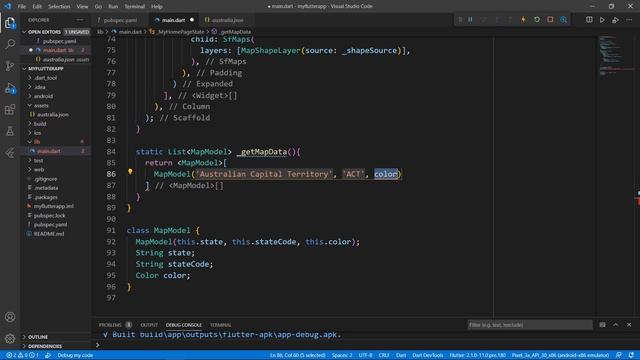The height and width of the screenshot is (360, 640).
Task: Trigger Flutter hot reload lightning icon
Action: pos(523,20)
